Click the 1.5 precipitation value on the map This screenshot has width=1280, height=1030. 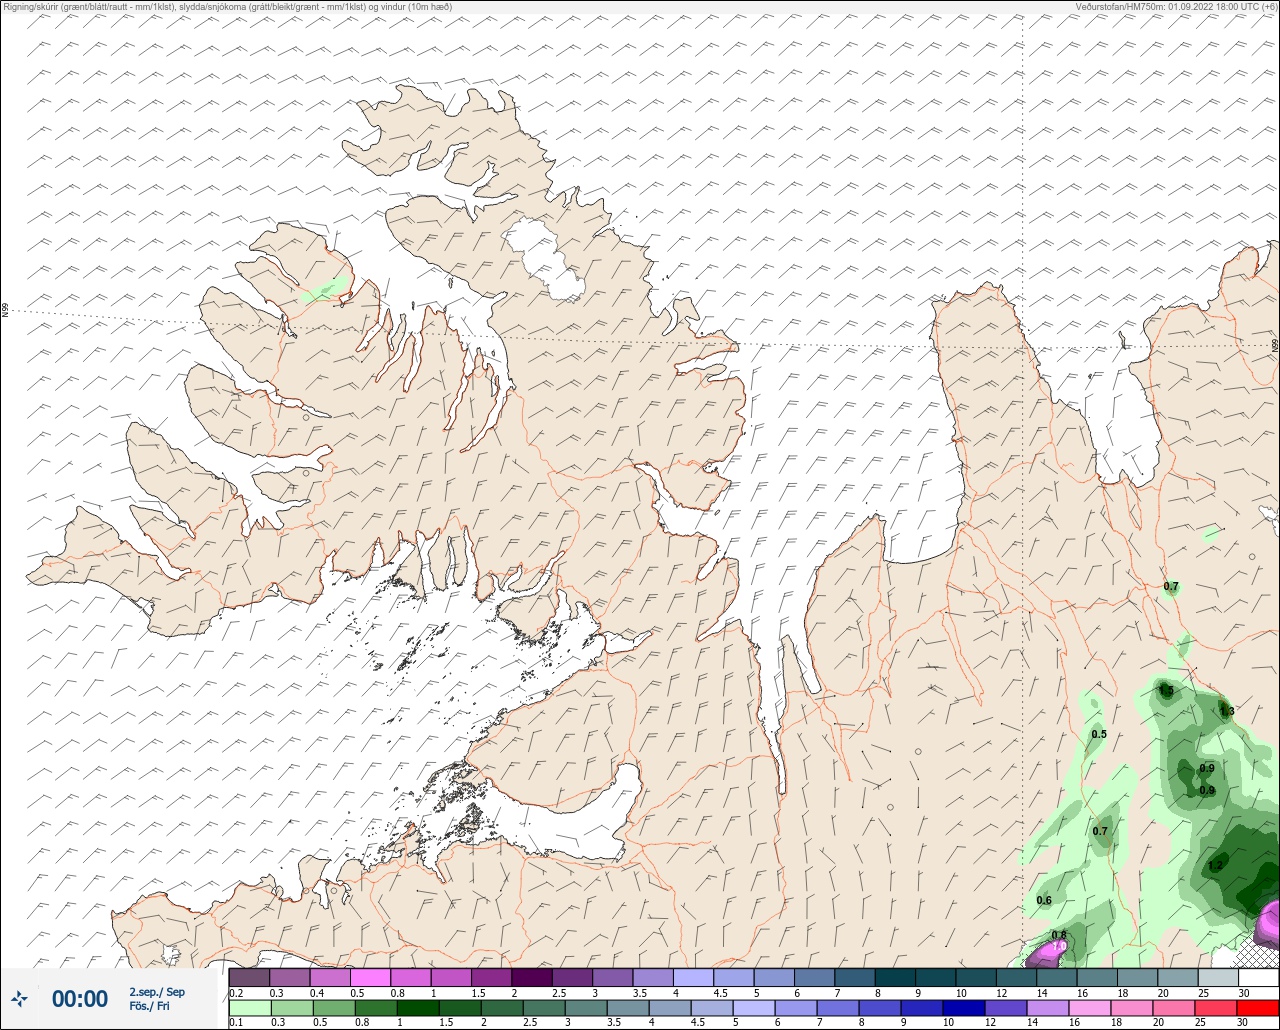tap(1166, 690)
